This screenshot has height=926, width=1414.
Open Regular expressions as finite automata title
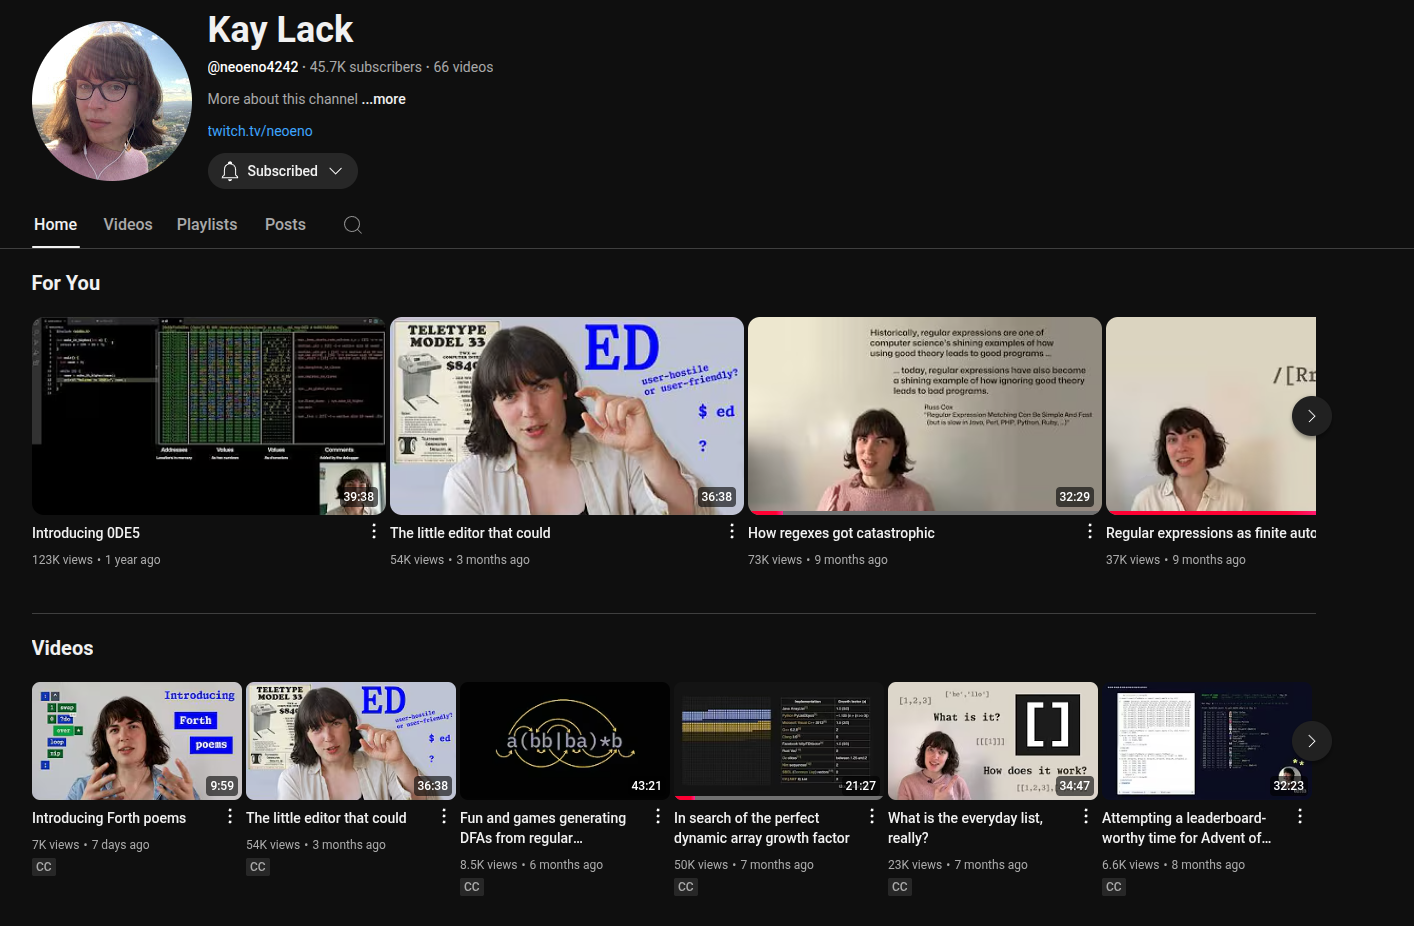[1211, 533]
